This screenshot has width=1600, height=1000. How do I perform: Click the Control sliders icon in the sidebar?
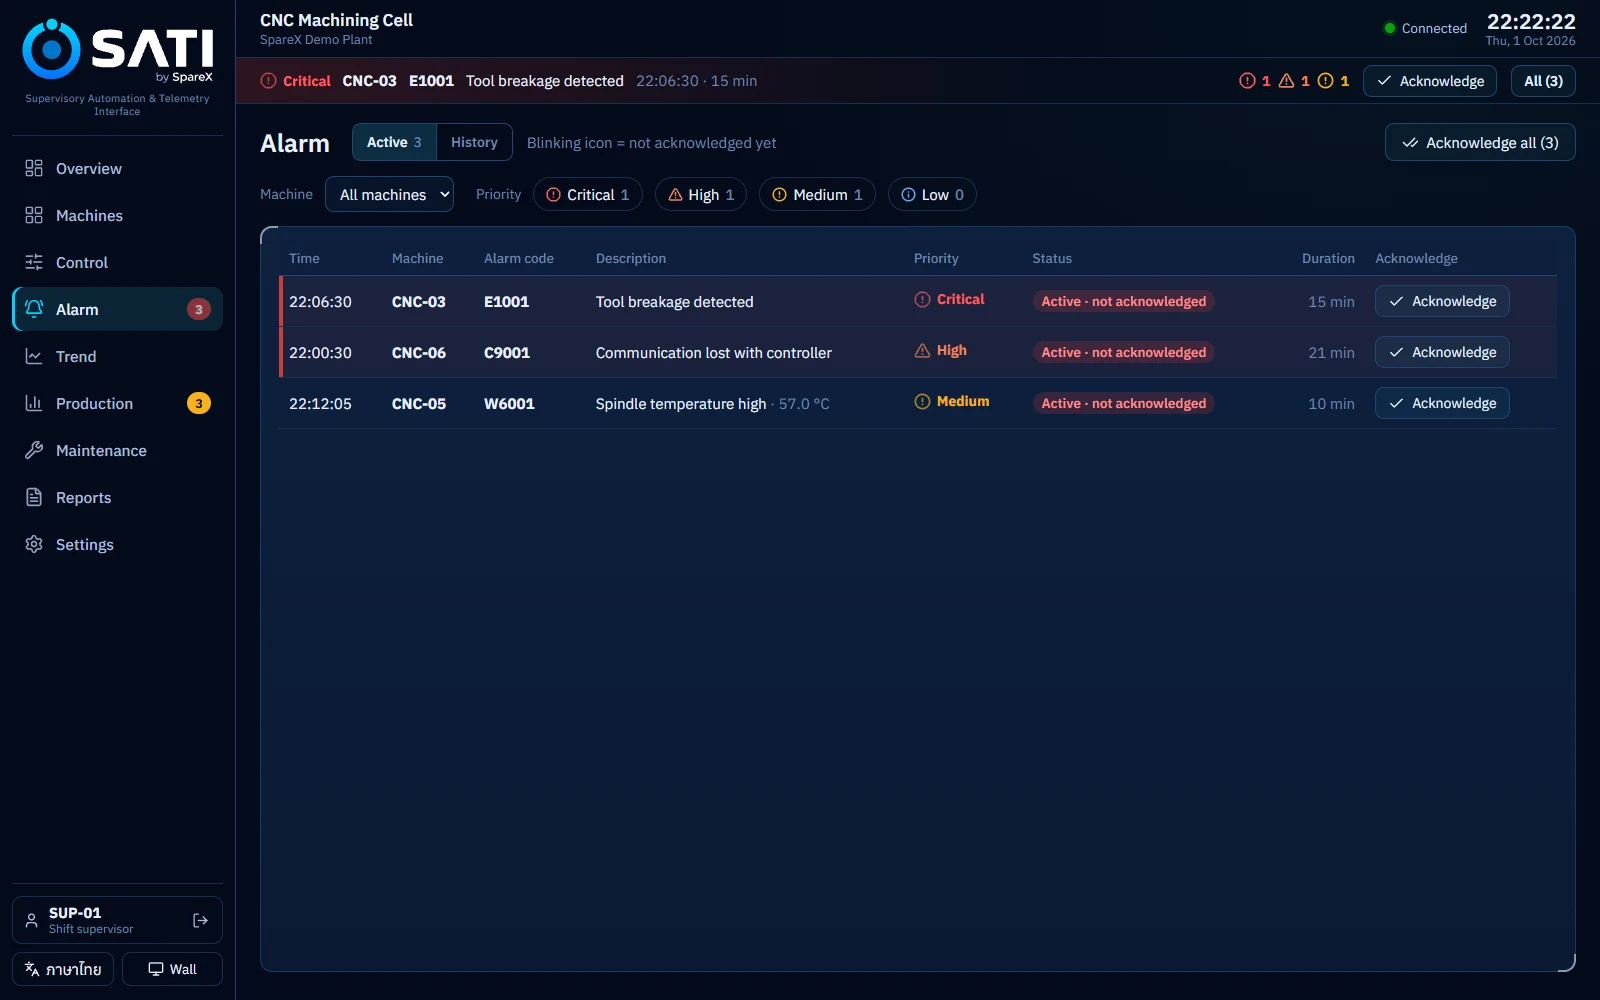[34, 262]
